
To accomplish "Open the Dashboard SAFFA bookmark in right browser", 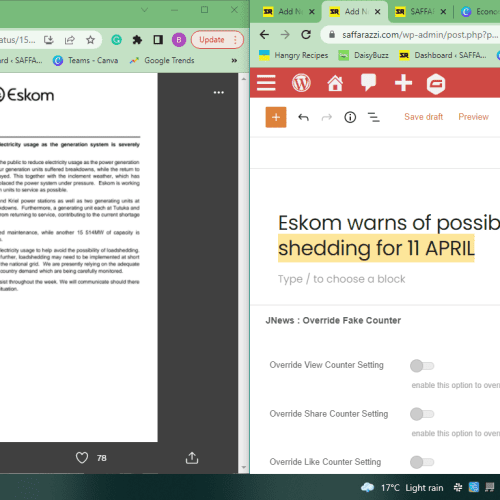I will [443, 55].
